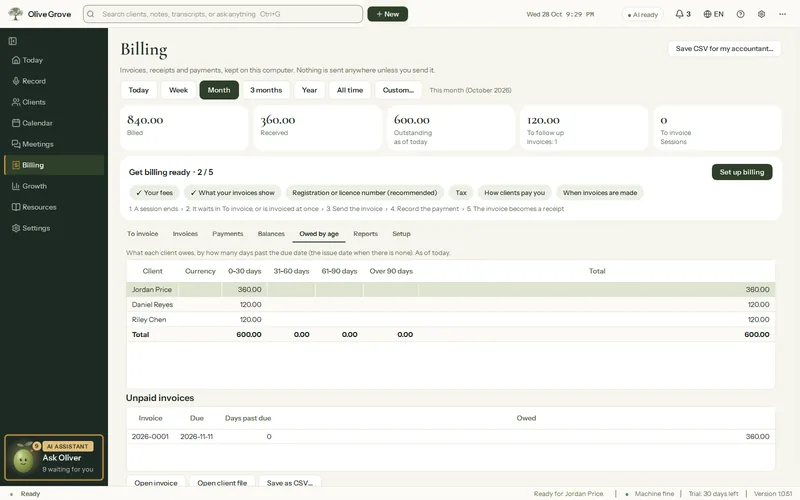The image size is (800, 500).
Task: Open the top bar gear settings
Action: tap(761, 14)
